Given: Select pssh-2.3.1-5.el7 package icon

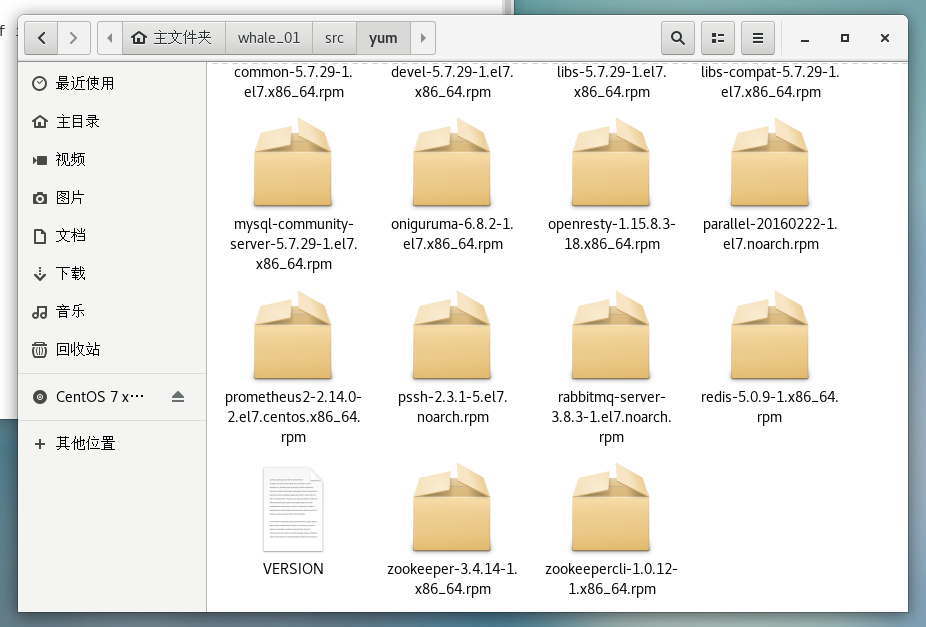Looking at the screenshot, I should (x=452, y=335).
